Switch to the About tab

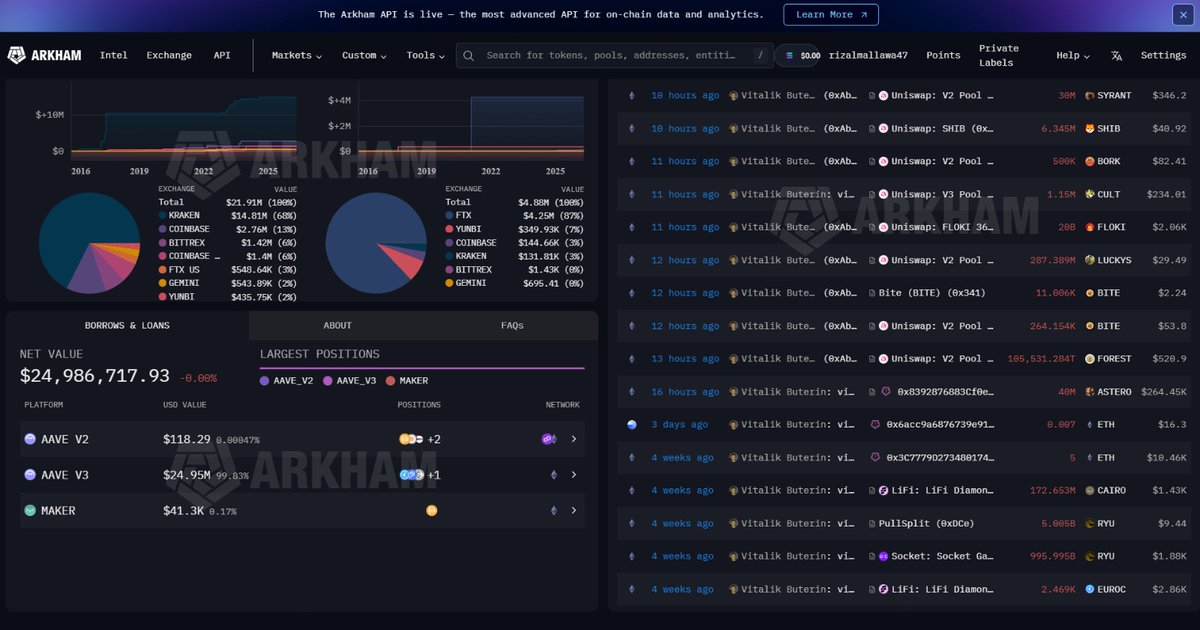pos(337,326)
